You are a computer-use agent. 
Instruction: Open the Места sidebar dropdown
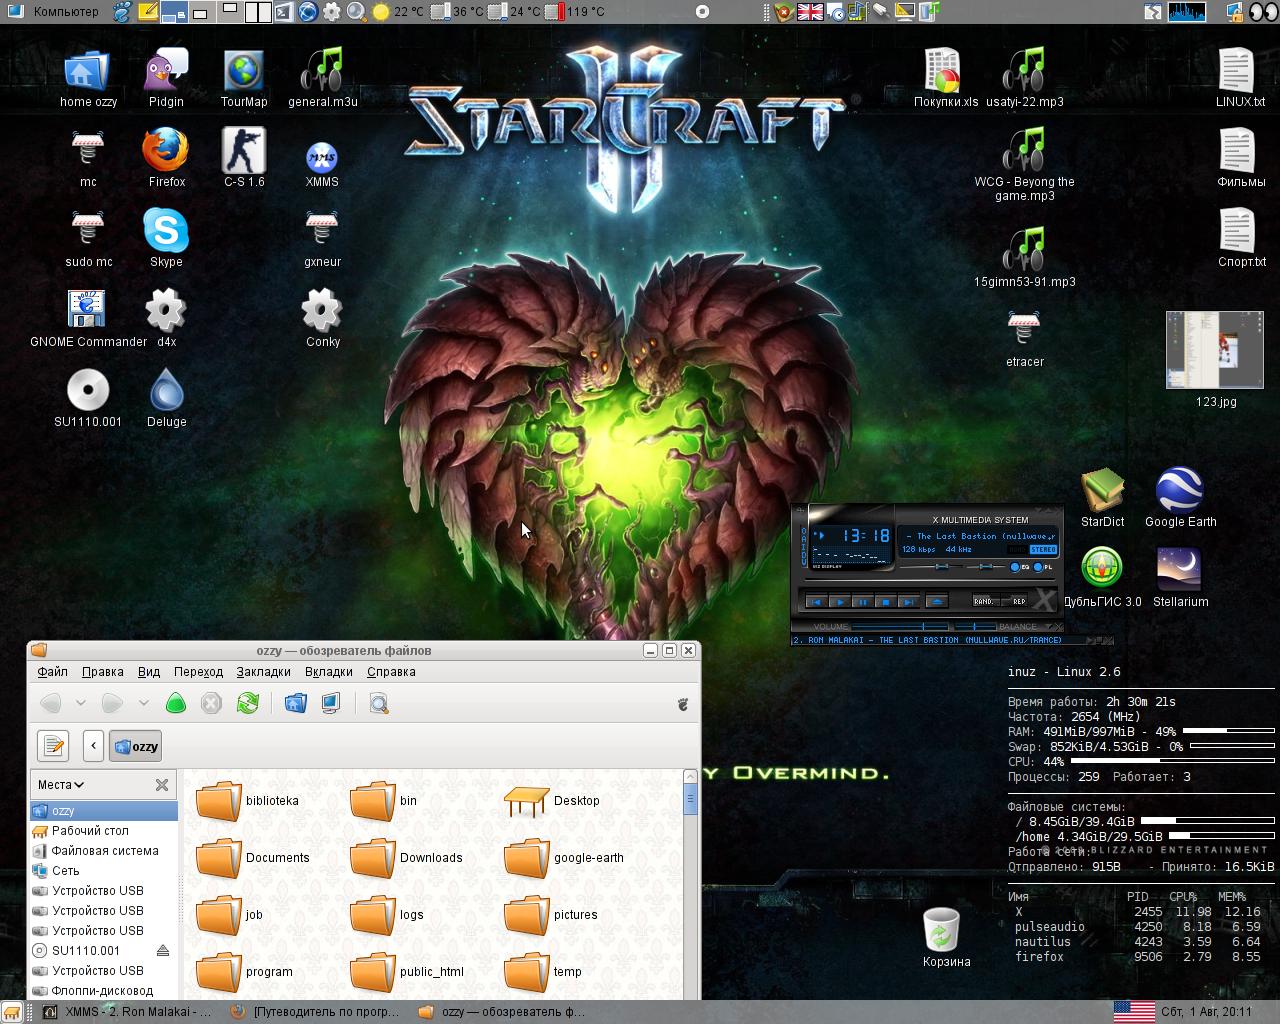pyautogui.click(x=60, y=785)
